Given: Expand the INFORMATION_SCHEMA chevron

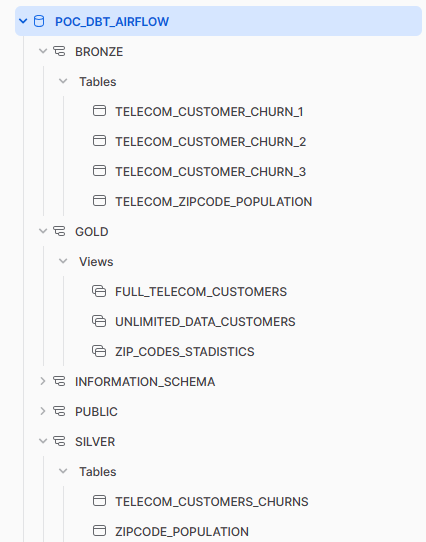Looking at the screenshot, I should (x=43, y=381).
